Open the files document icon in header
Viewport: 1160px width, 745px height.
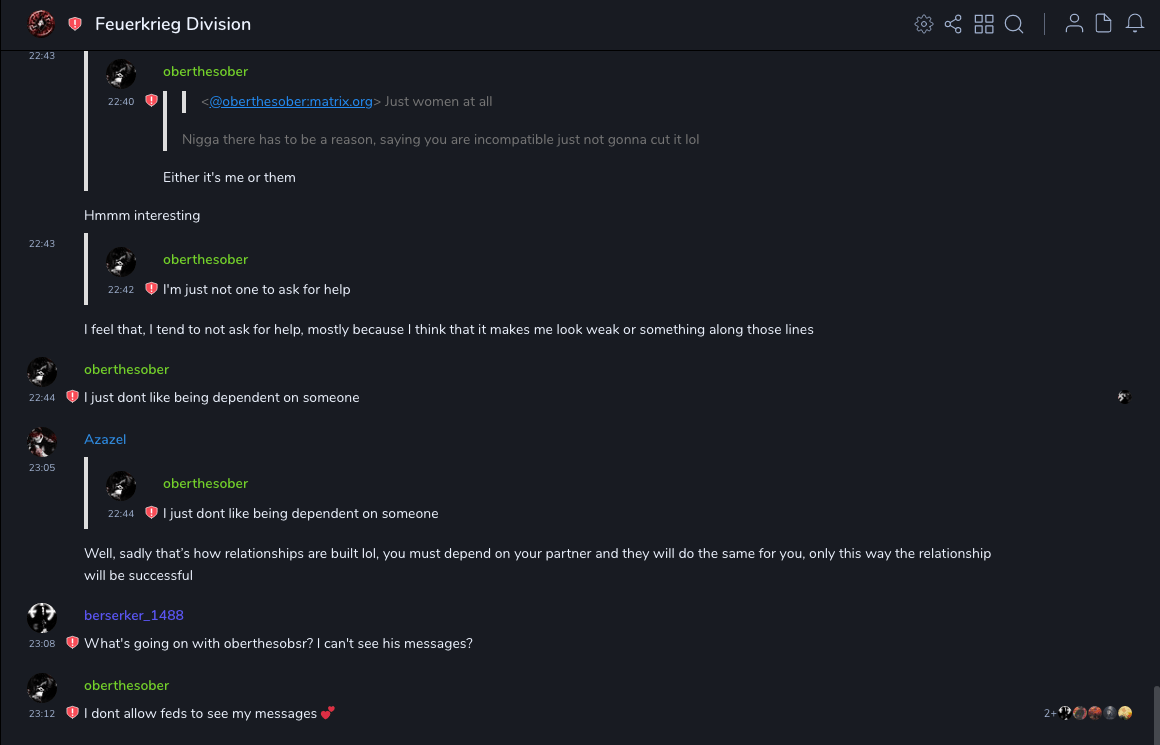point(1104,24)
